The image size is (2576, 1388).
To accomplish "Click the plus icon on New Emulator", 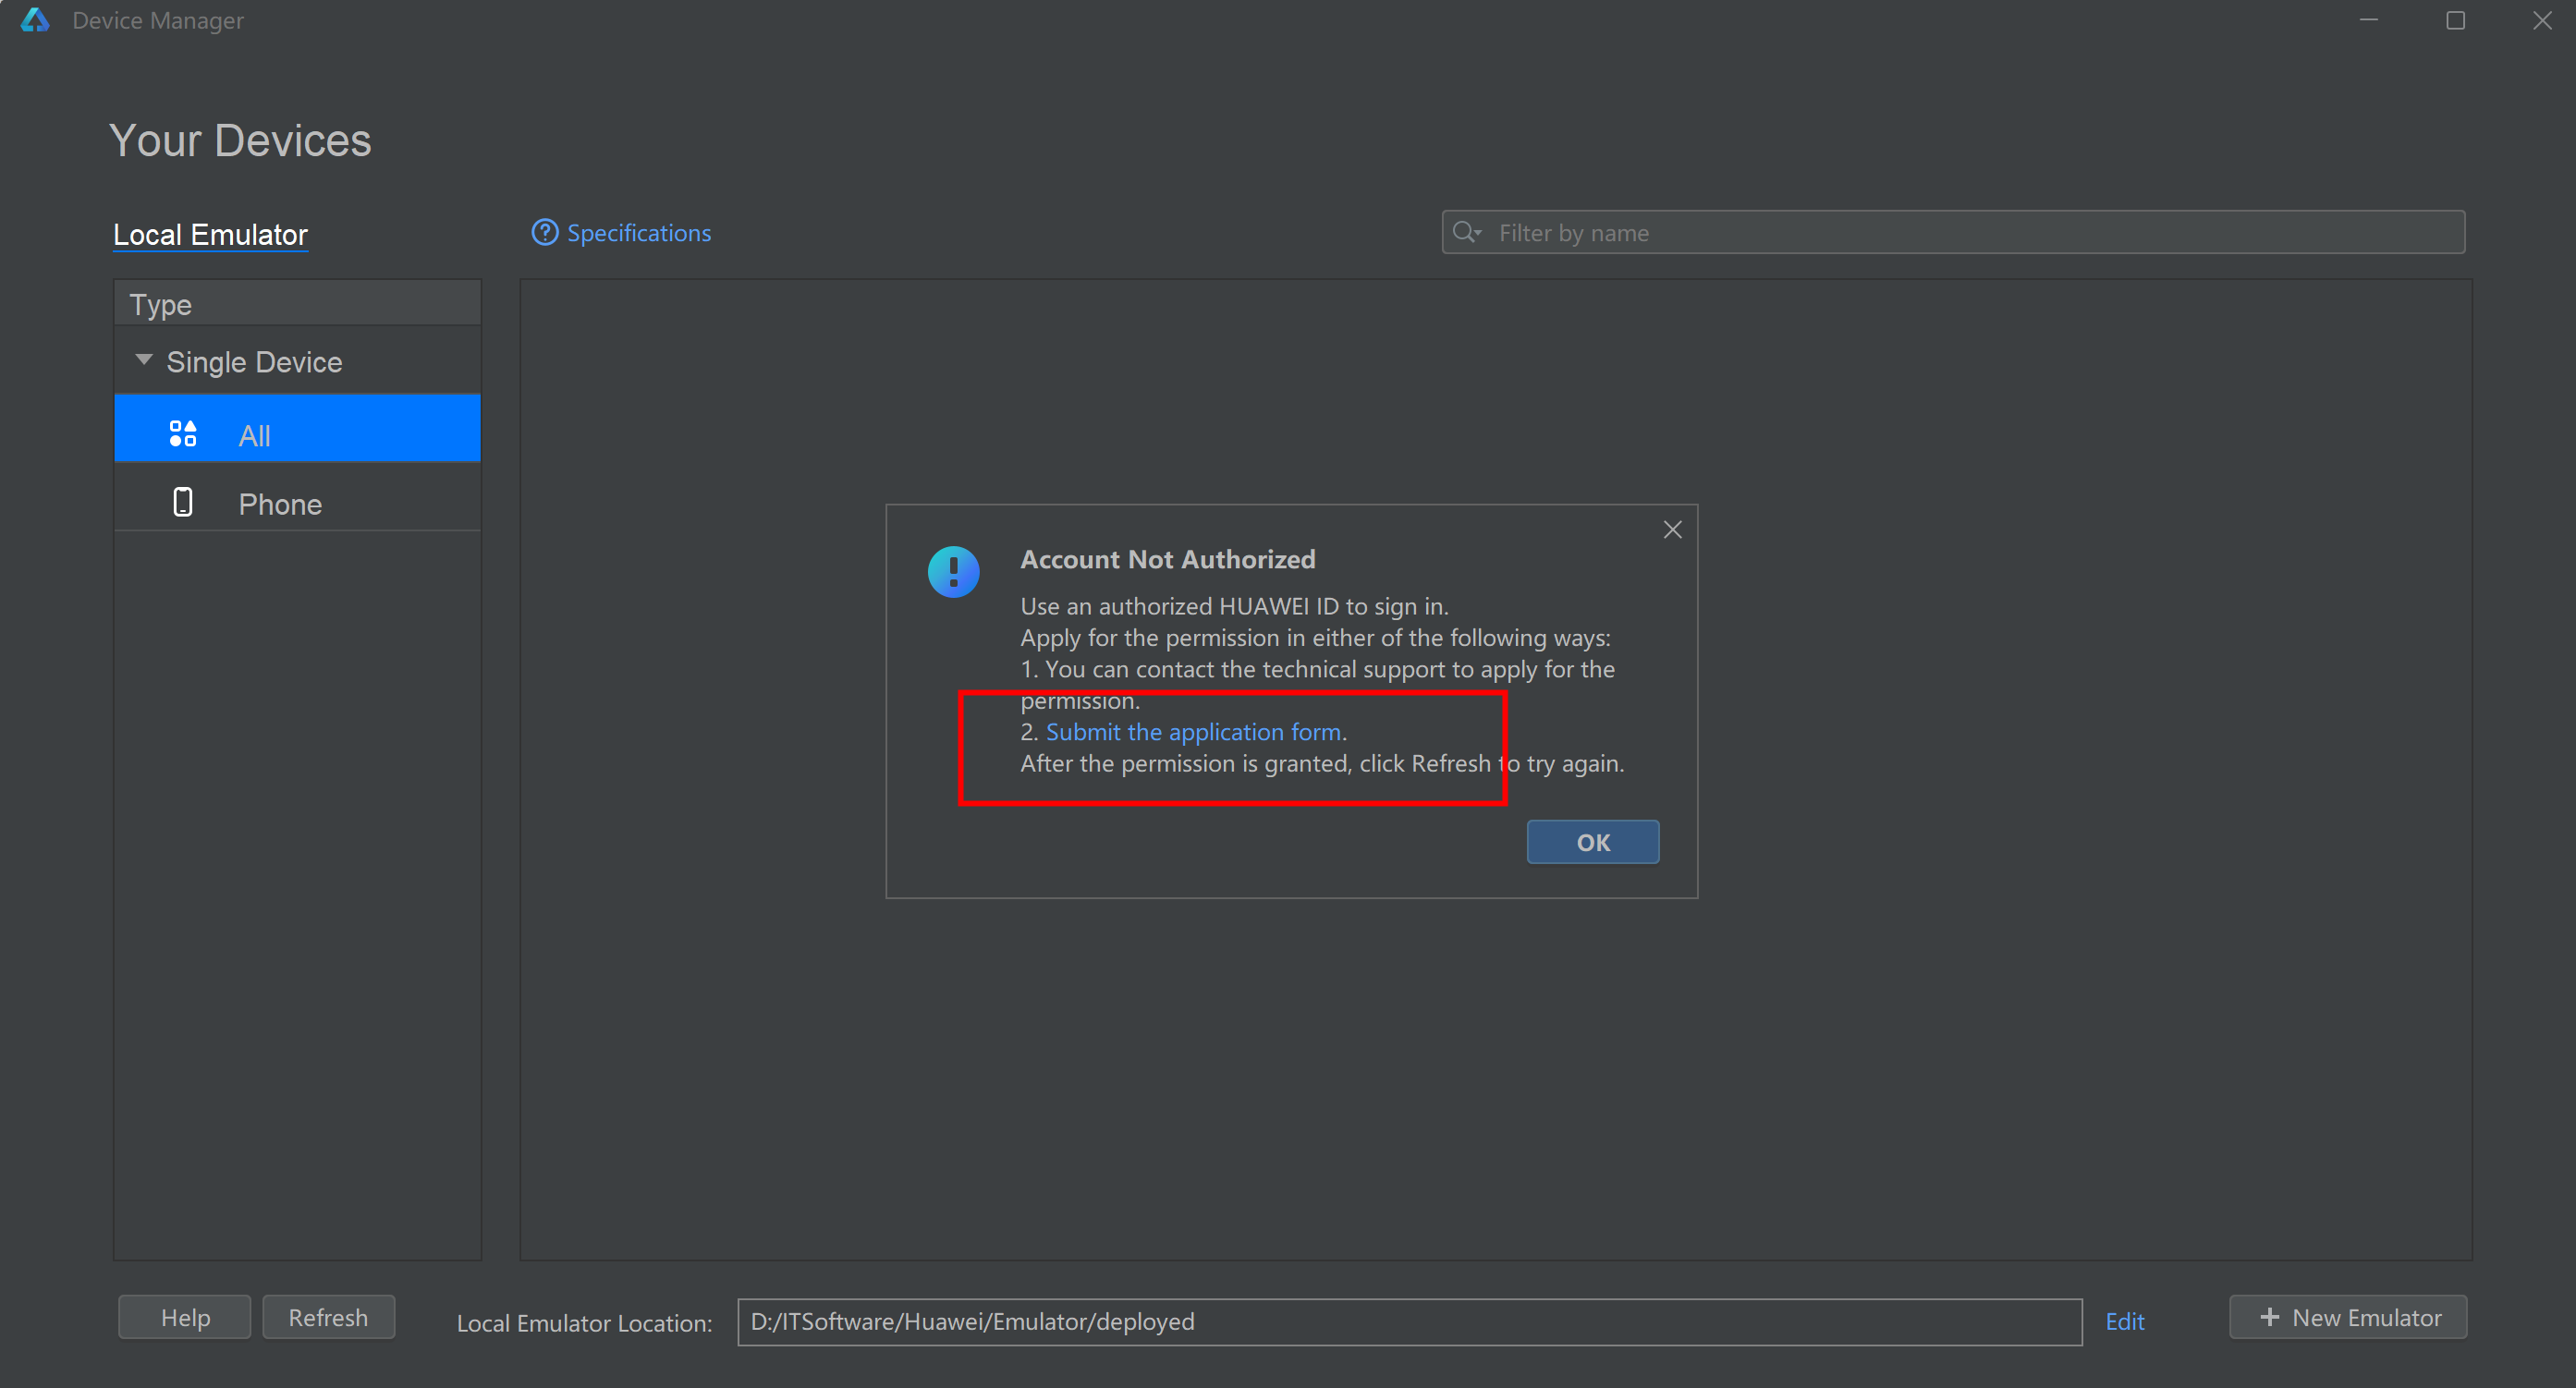I will [x=2269, y=1317].
